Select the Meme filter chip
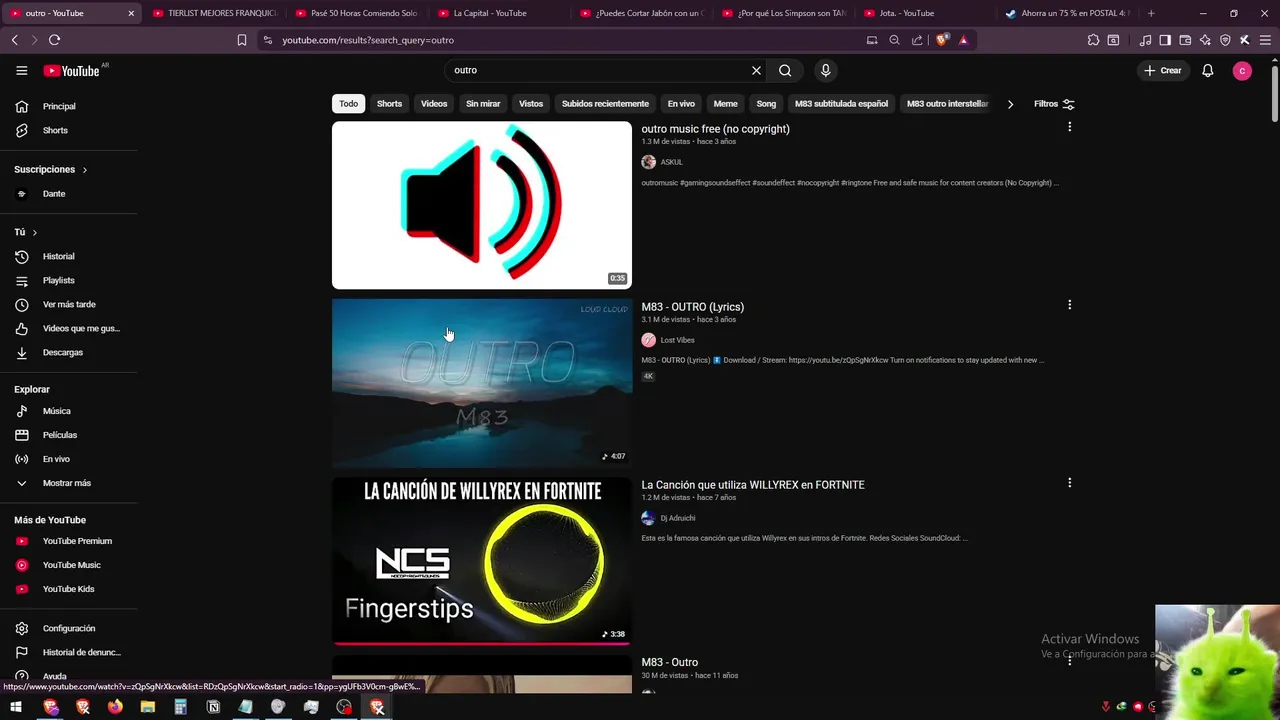 725,104
